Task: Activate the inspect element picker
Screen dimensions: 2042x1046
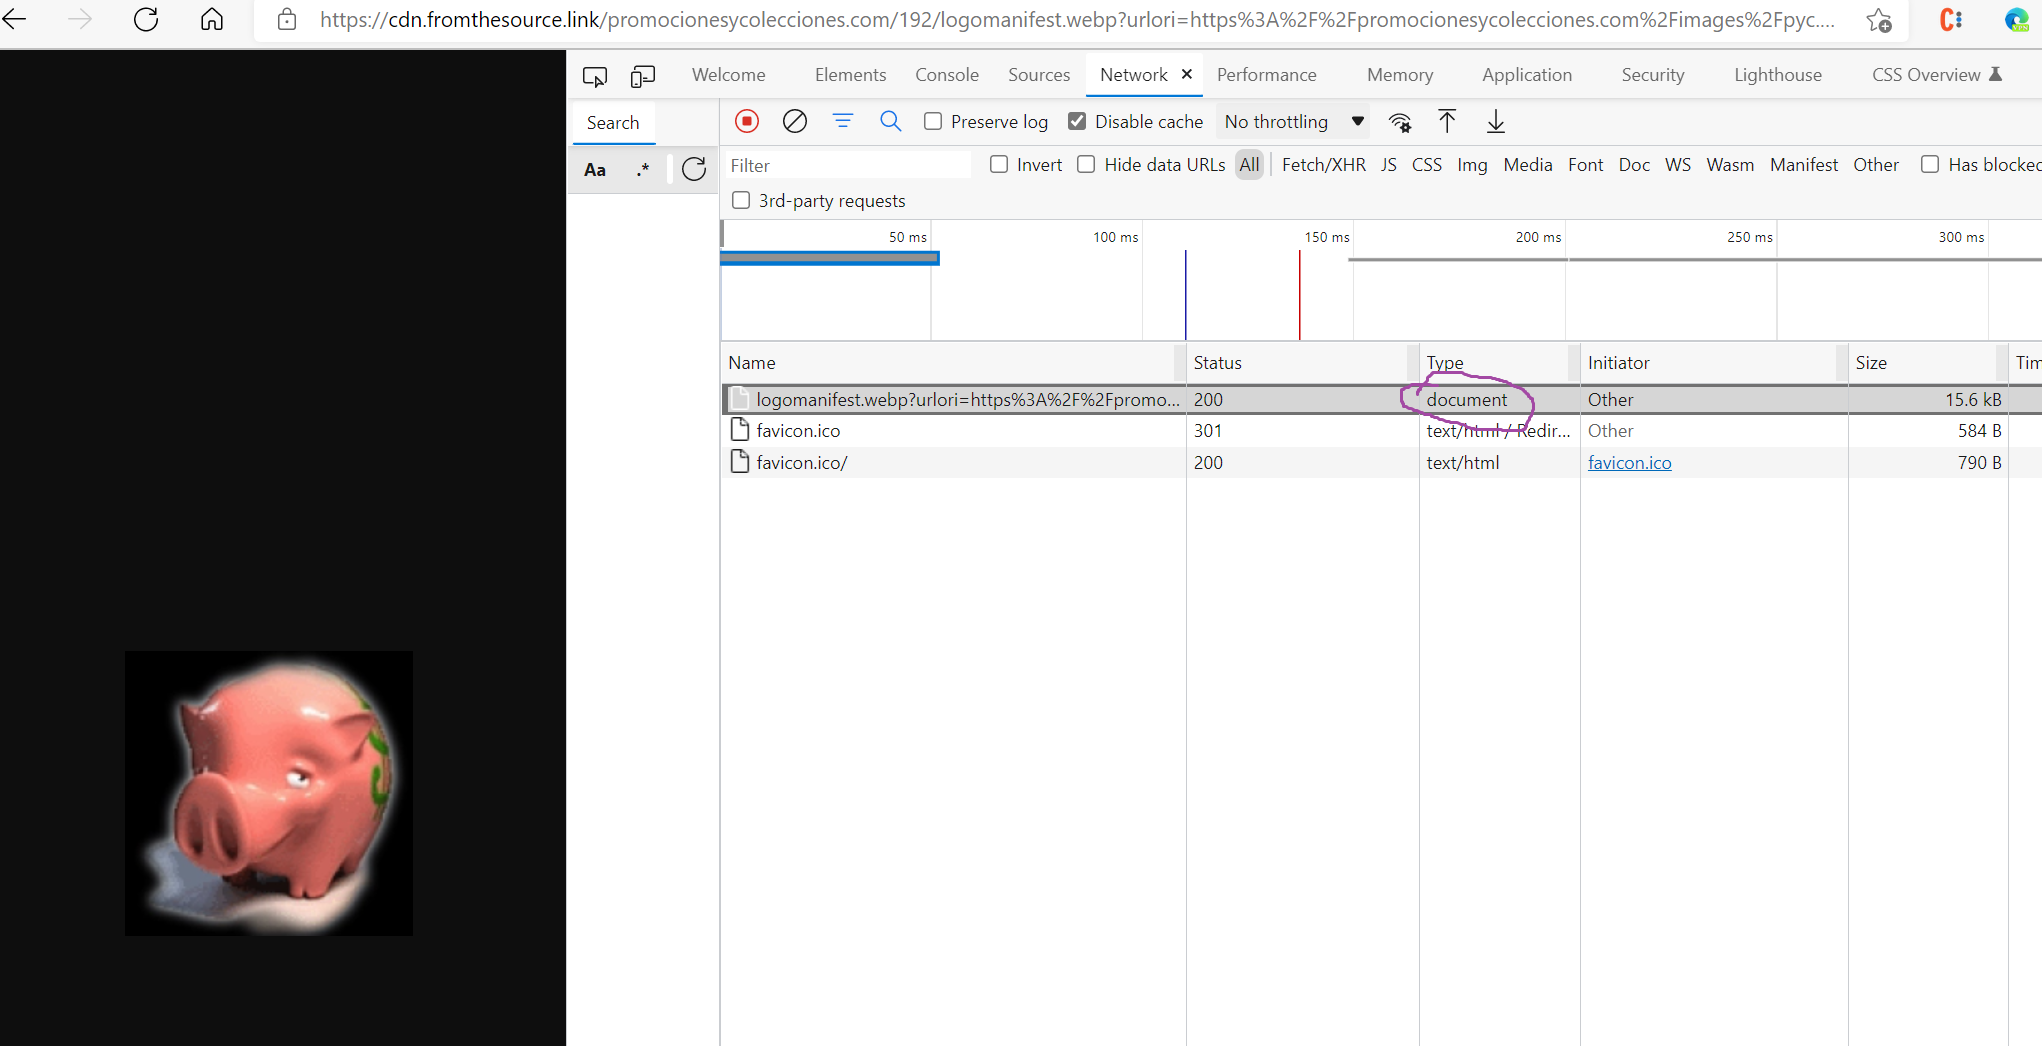Action: pos(595,75)
